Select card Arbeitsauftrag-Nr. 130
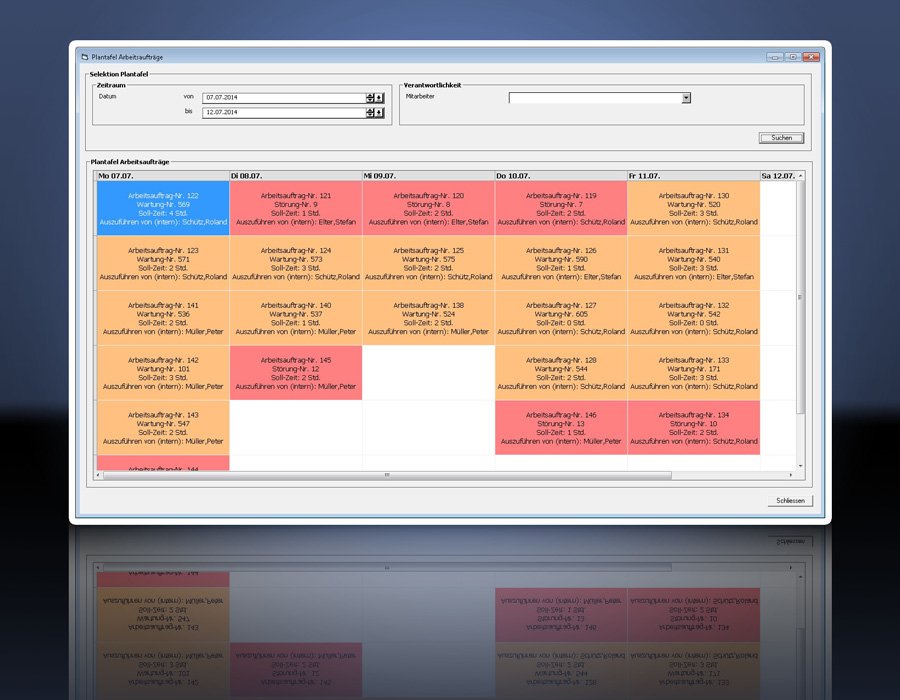This screenshot has height=700, width=900. (693, 208)
